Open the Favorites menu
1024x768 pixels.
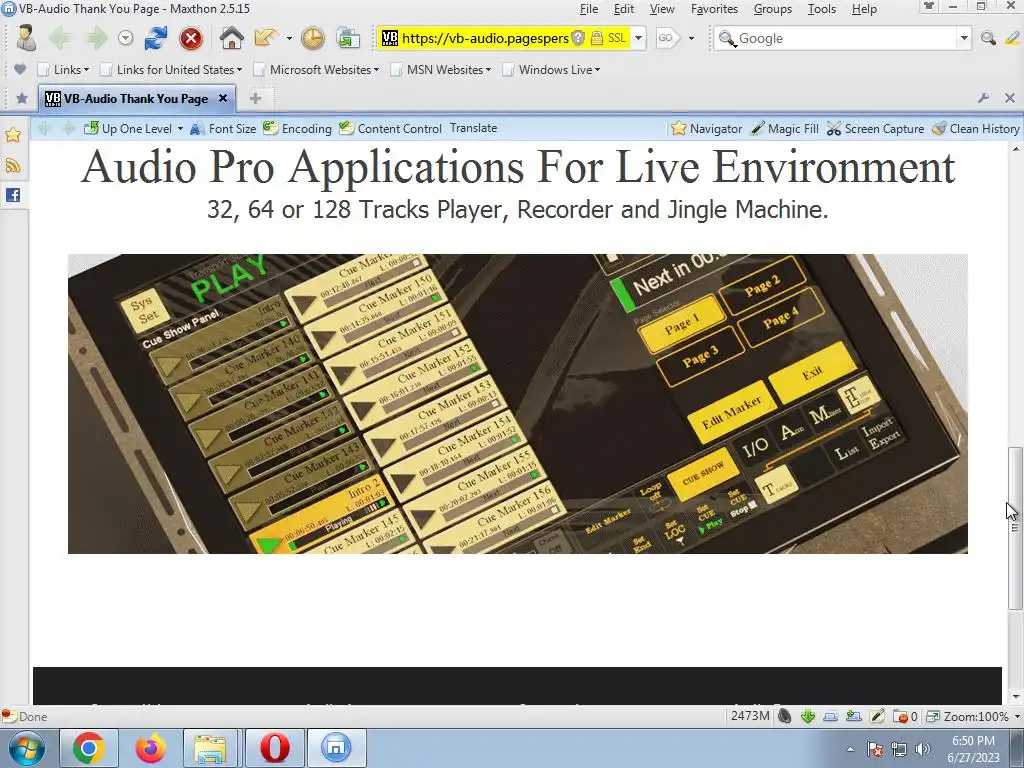coord(714,9)
